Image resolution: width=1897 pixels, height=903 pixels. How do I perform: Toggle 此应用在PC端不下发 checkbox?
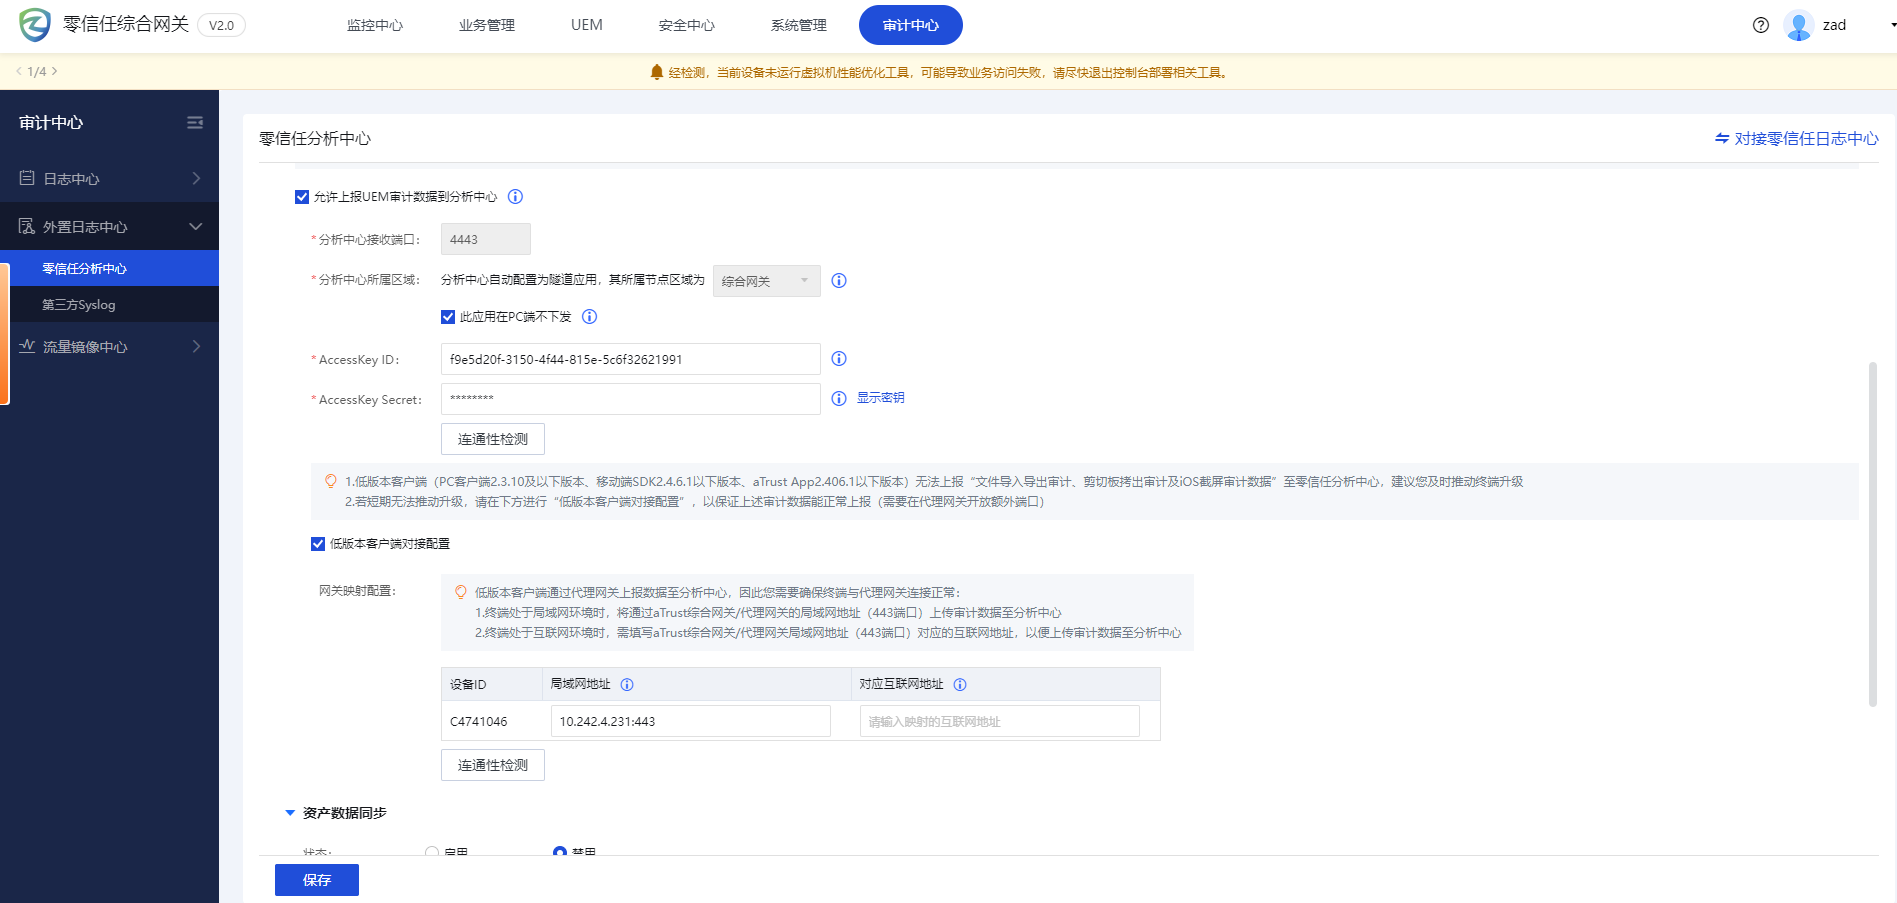point(448,317)
